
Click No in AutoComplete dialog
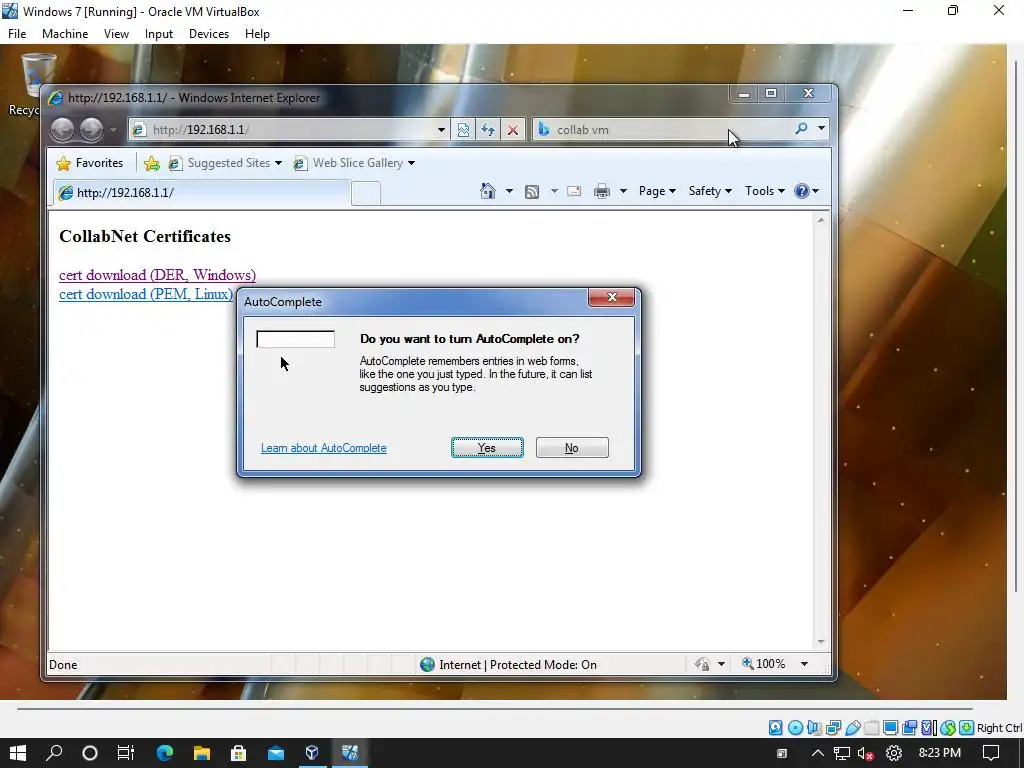tap(571, 448)
